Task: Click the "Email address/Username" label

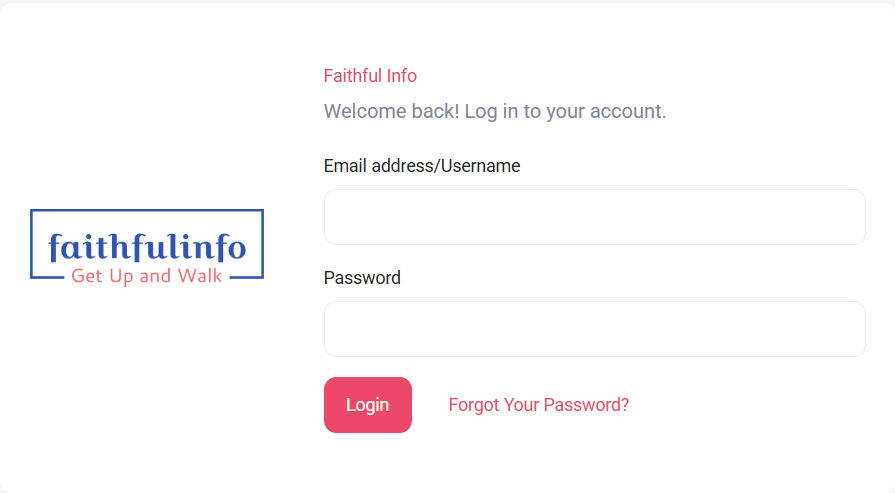Action: tap(422, 166)
